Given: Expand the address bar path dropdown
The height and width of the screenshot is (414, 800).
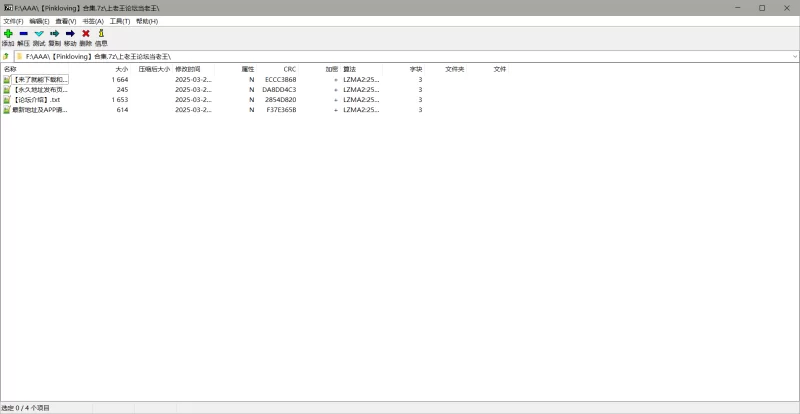Looking at the screenshot, I should (x=794, y=56).
